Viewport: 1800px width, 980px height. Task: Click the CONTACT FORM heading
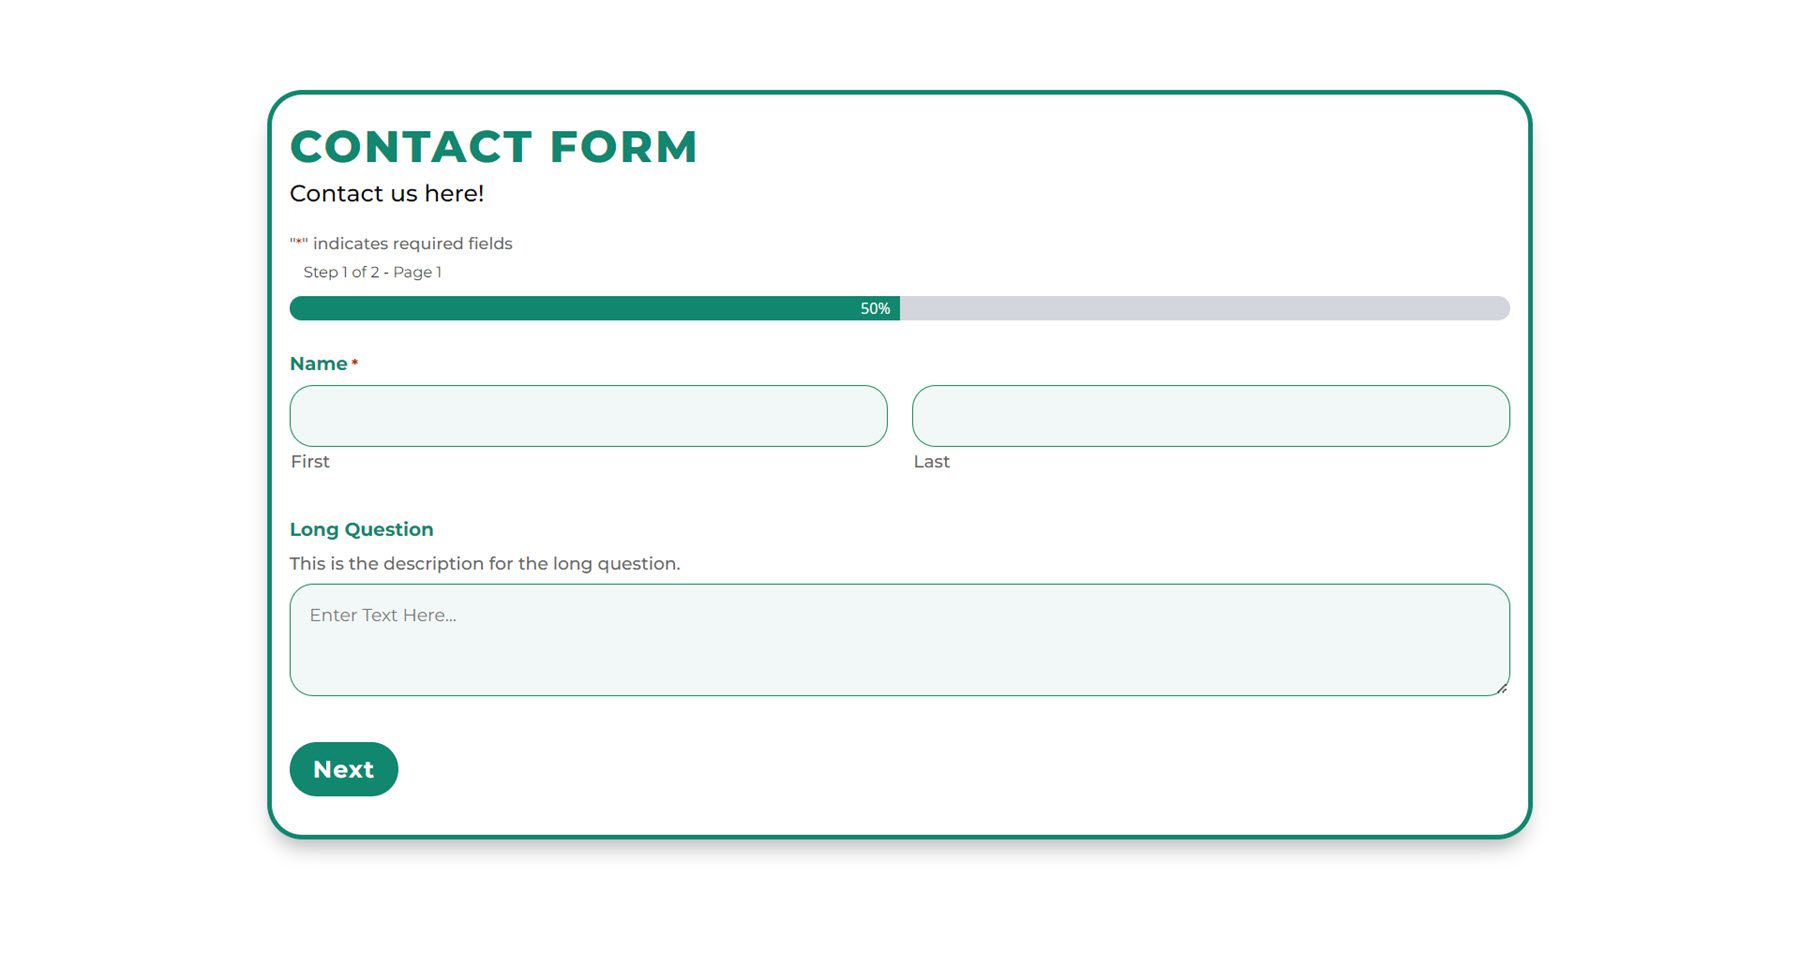(494, 146)
